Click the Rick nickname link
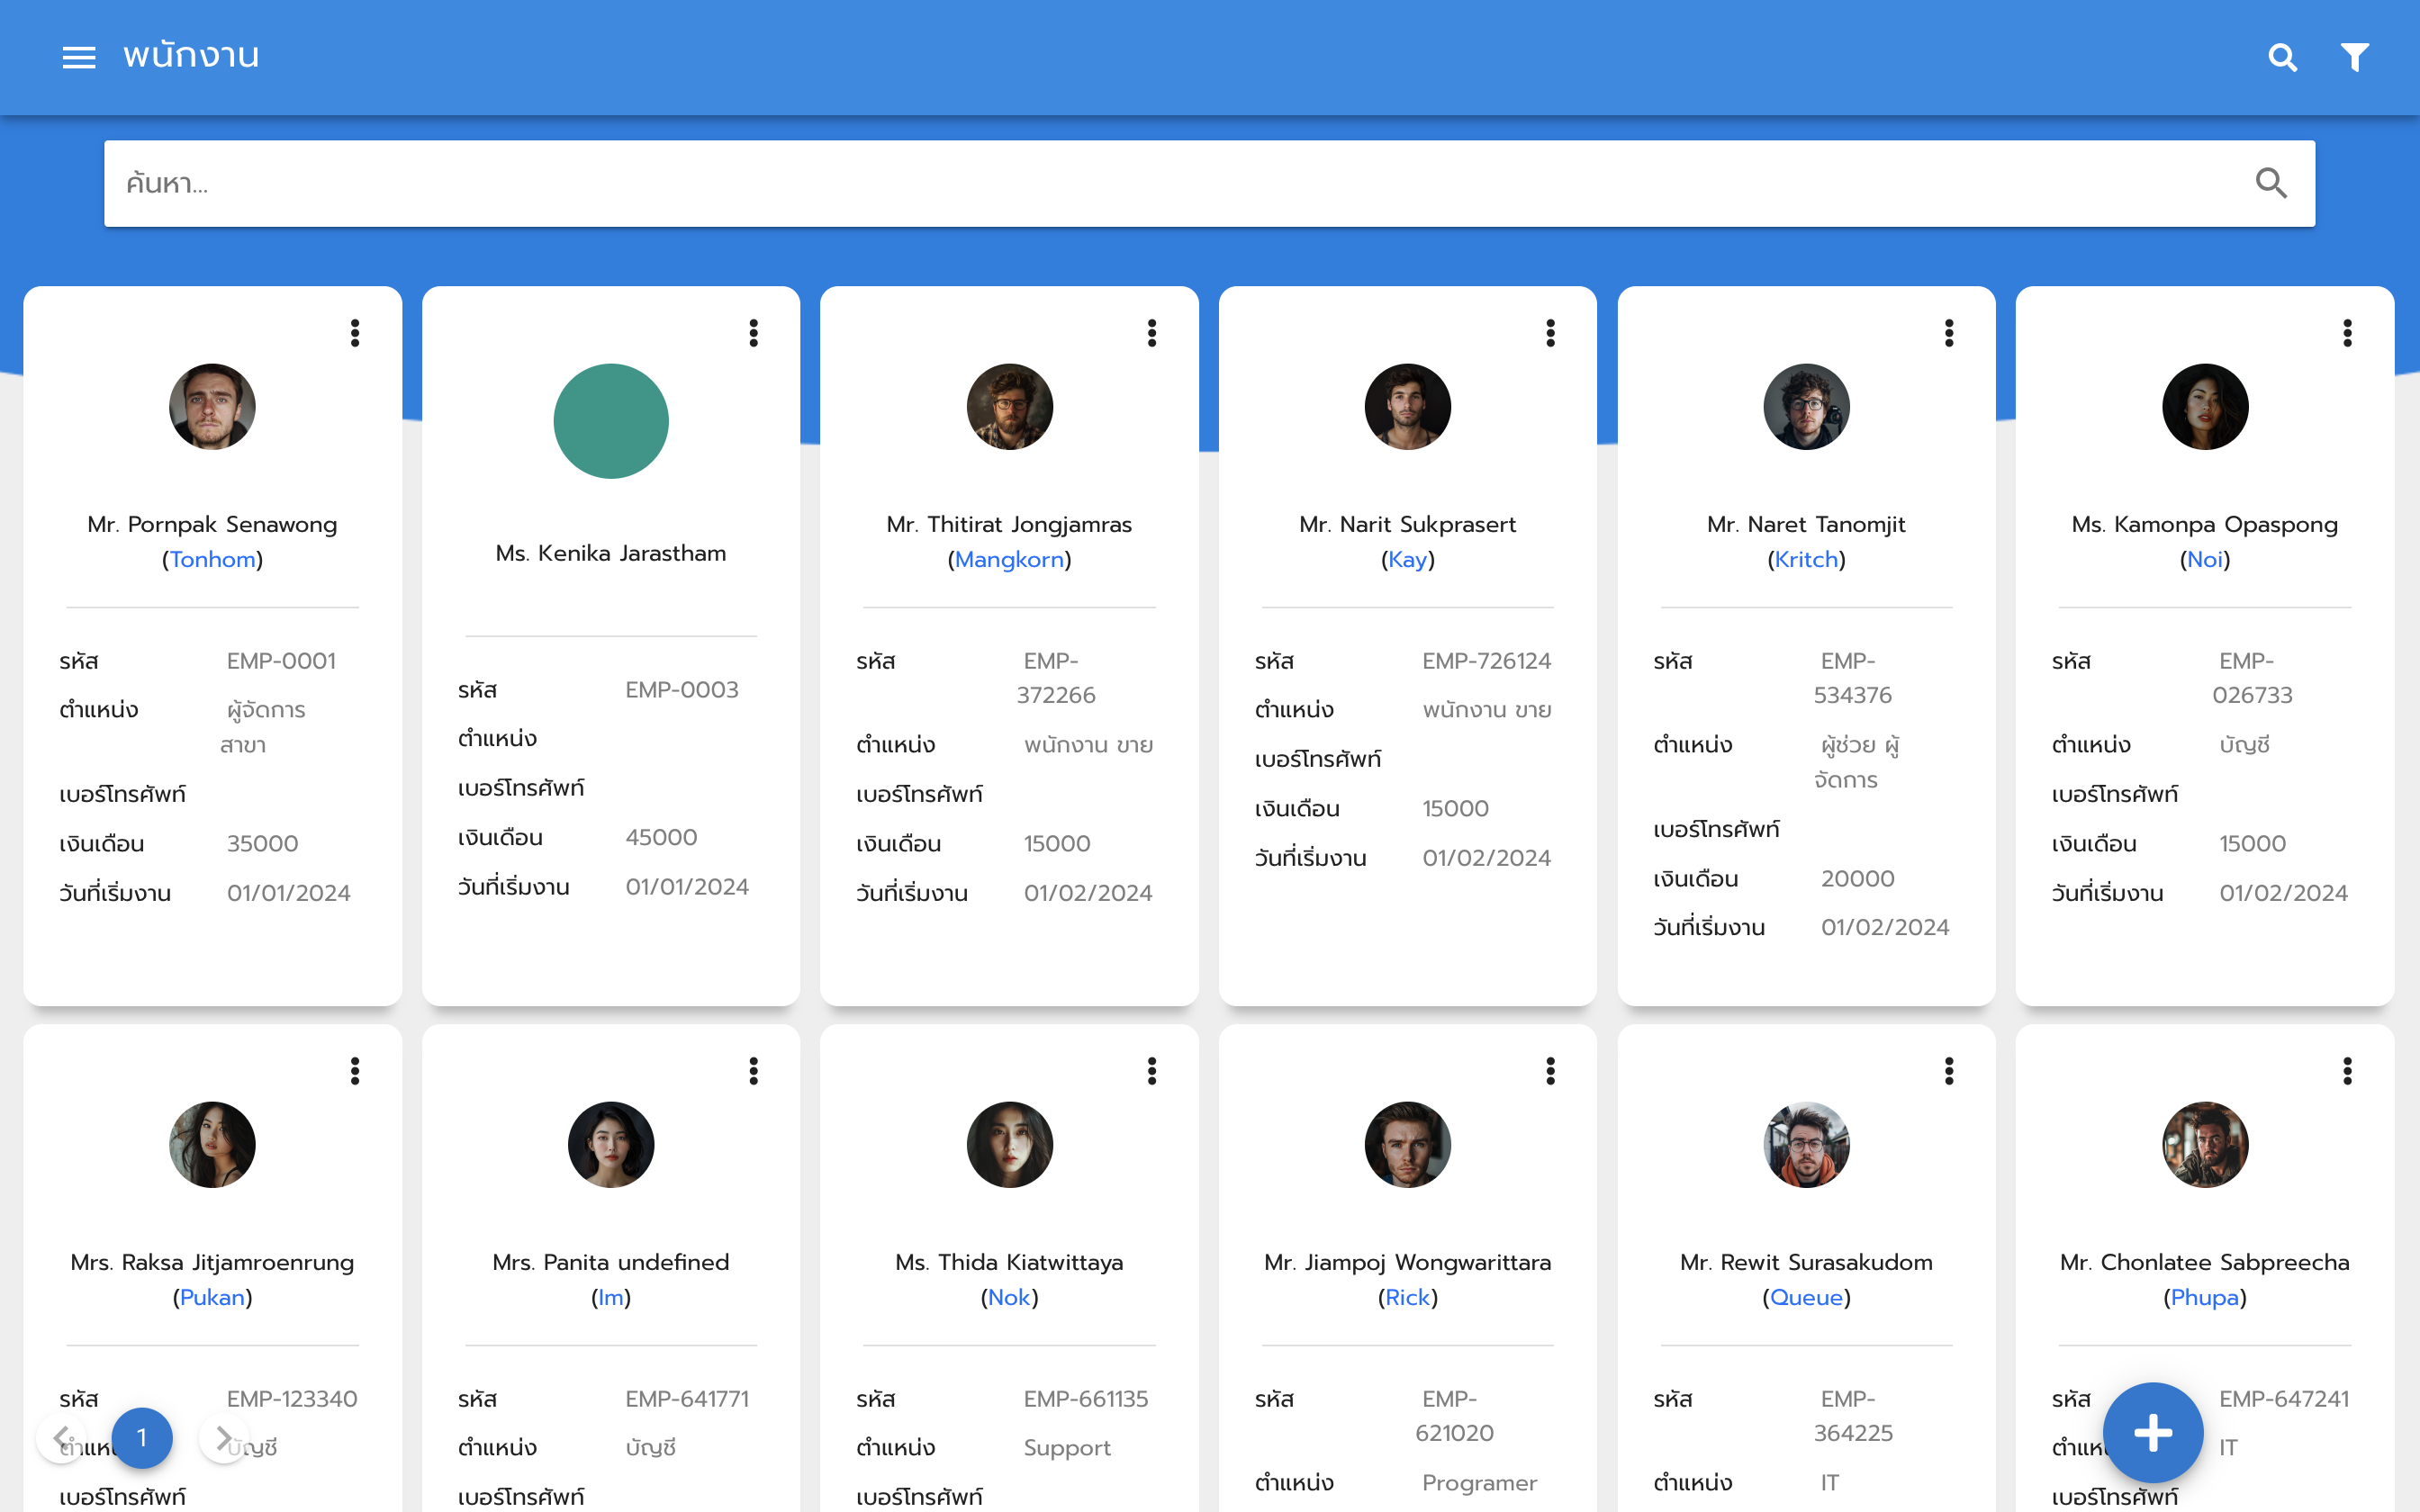The width and height of the screenshot is (2420, 1512). [x=1408, y=1298]
